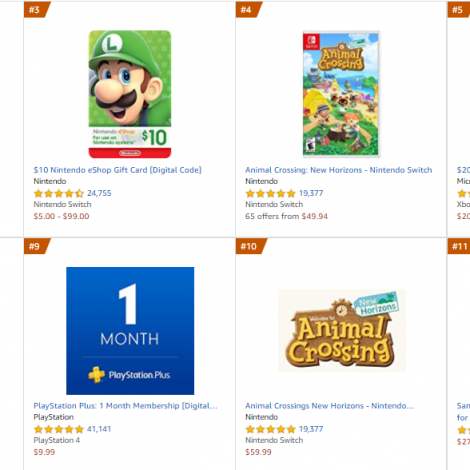View star rating for #10 Animal Crossing
The width and height of the screenshot is (470, 470).
coord(270,429)
